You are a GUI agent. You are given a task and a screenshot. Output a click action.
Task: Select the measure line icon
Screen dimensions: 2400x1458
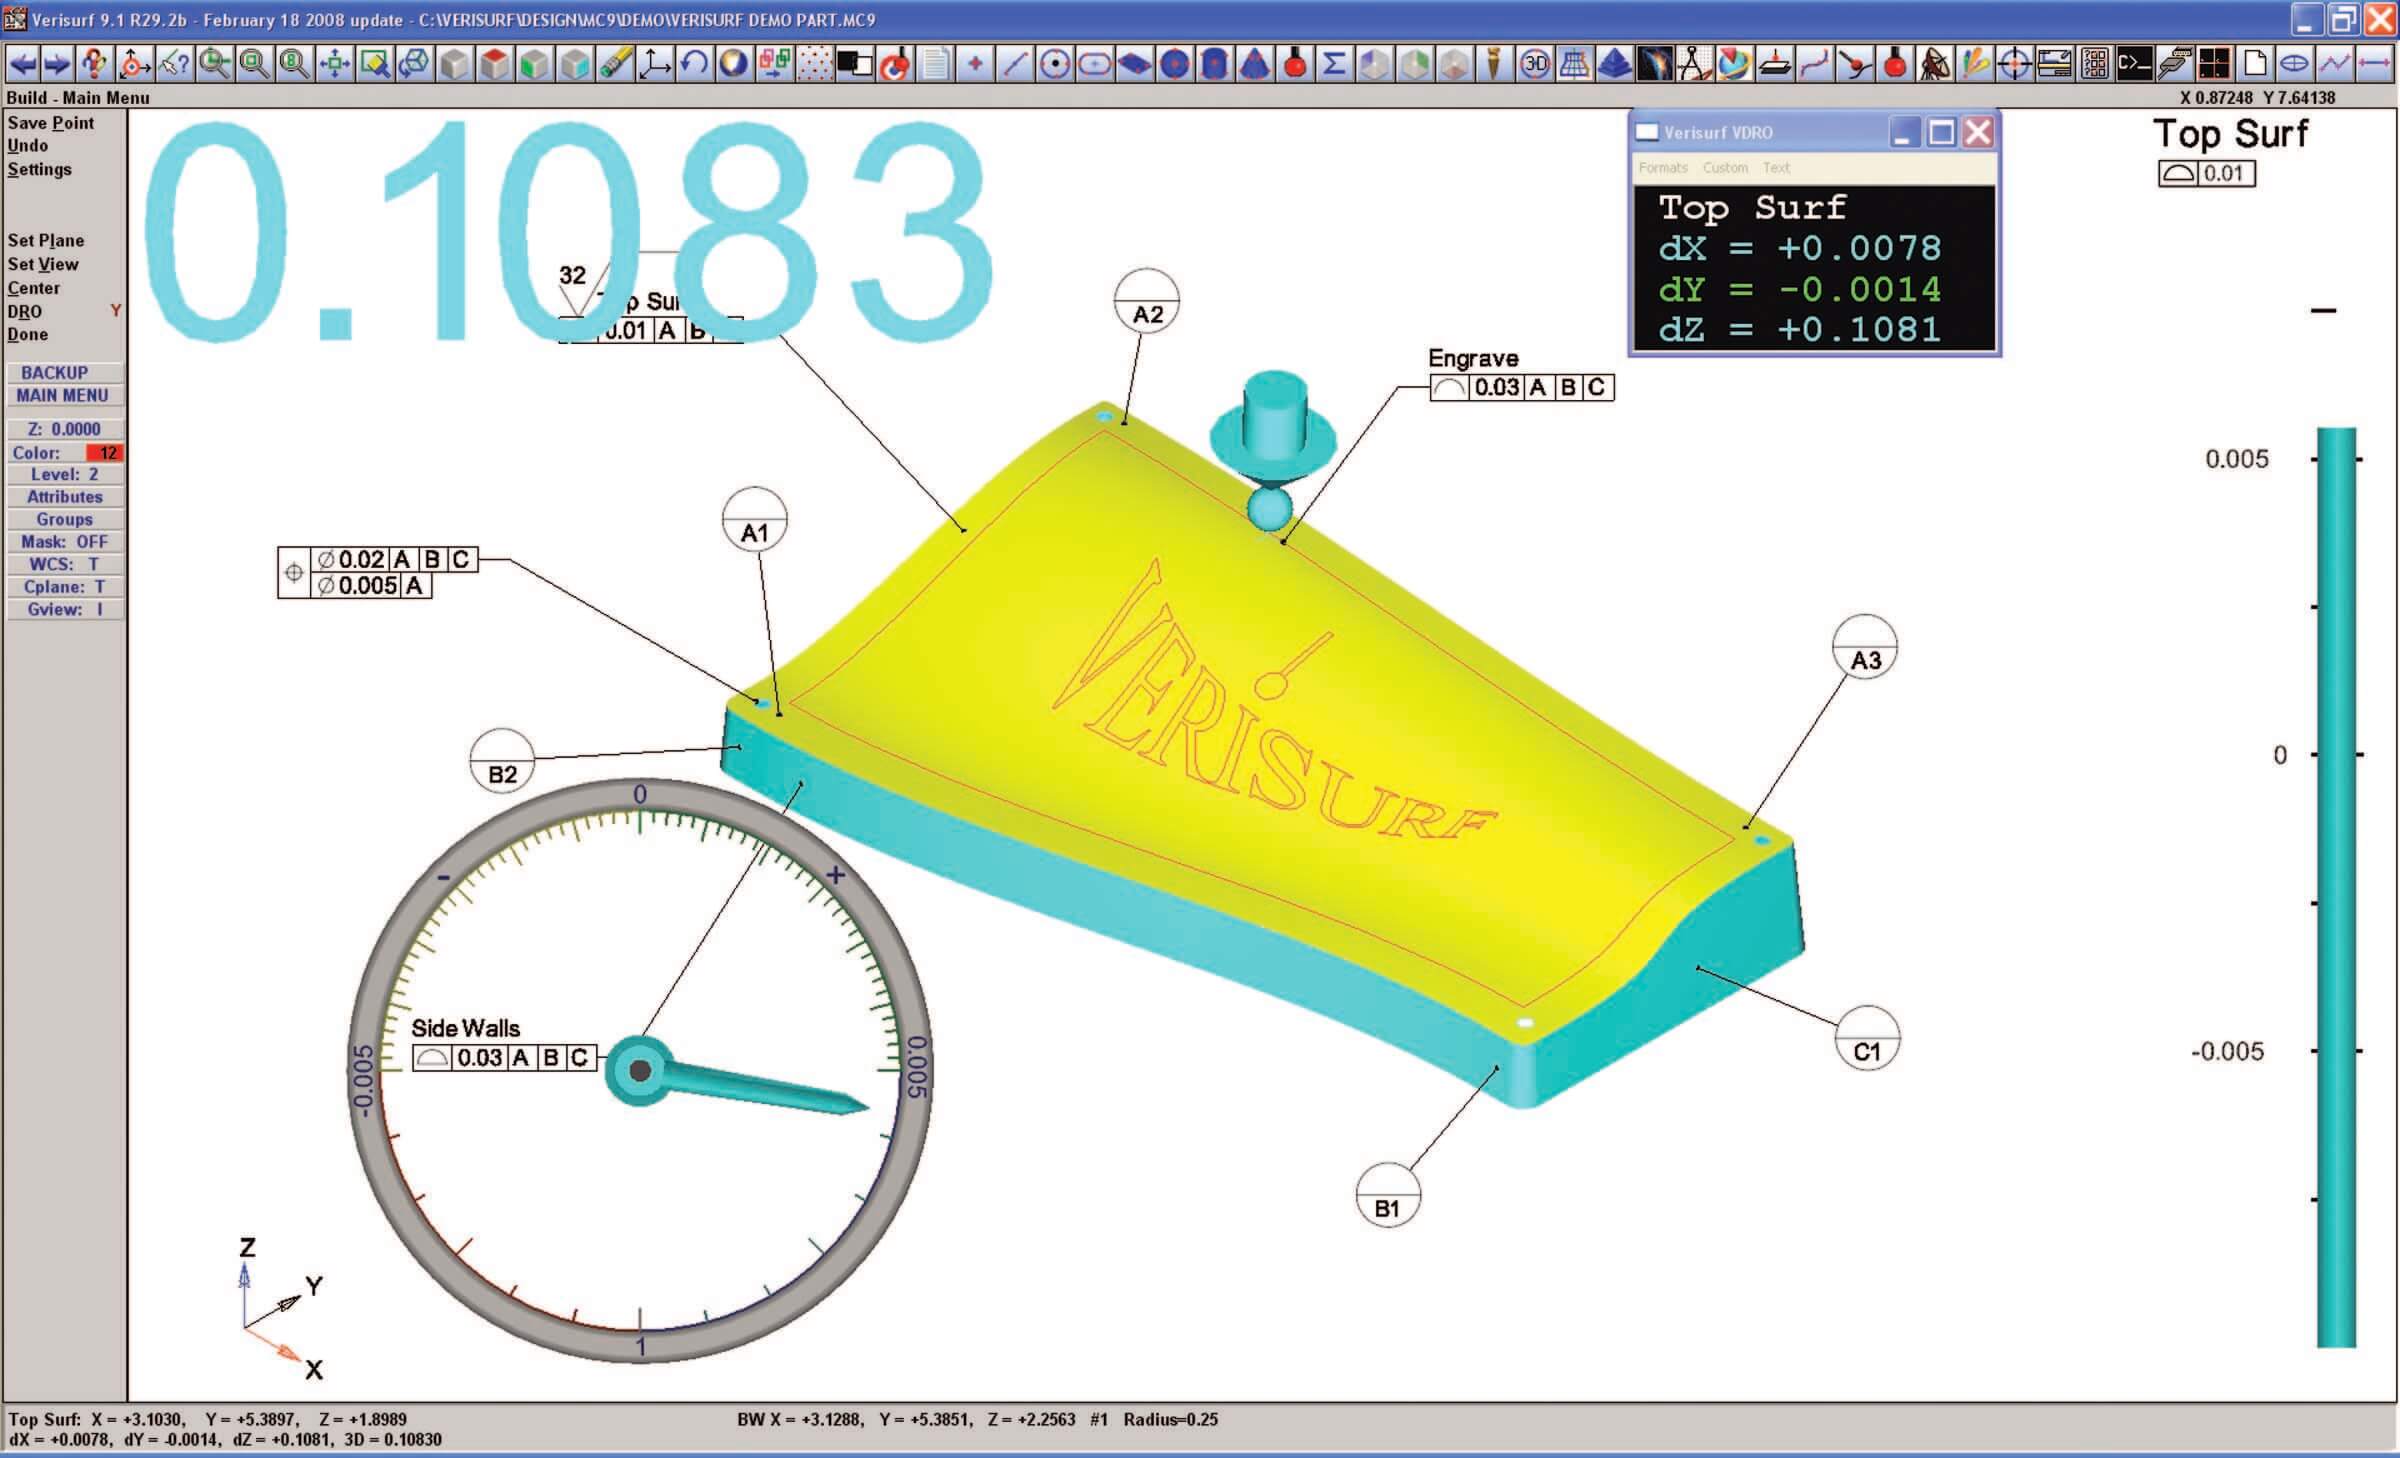coord(1014,65)
